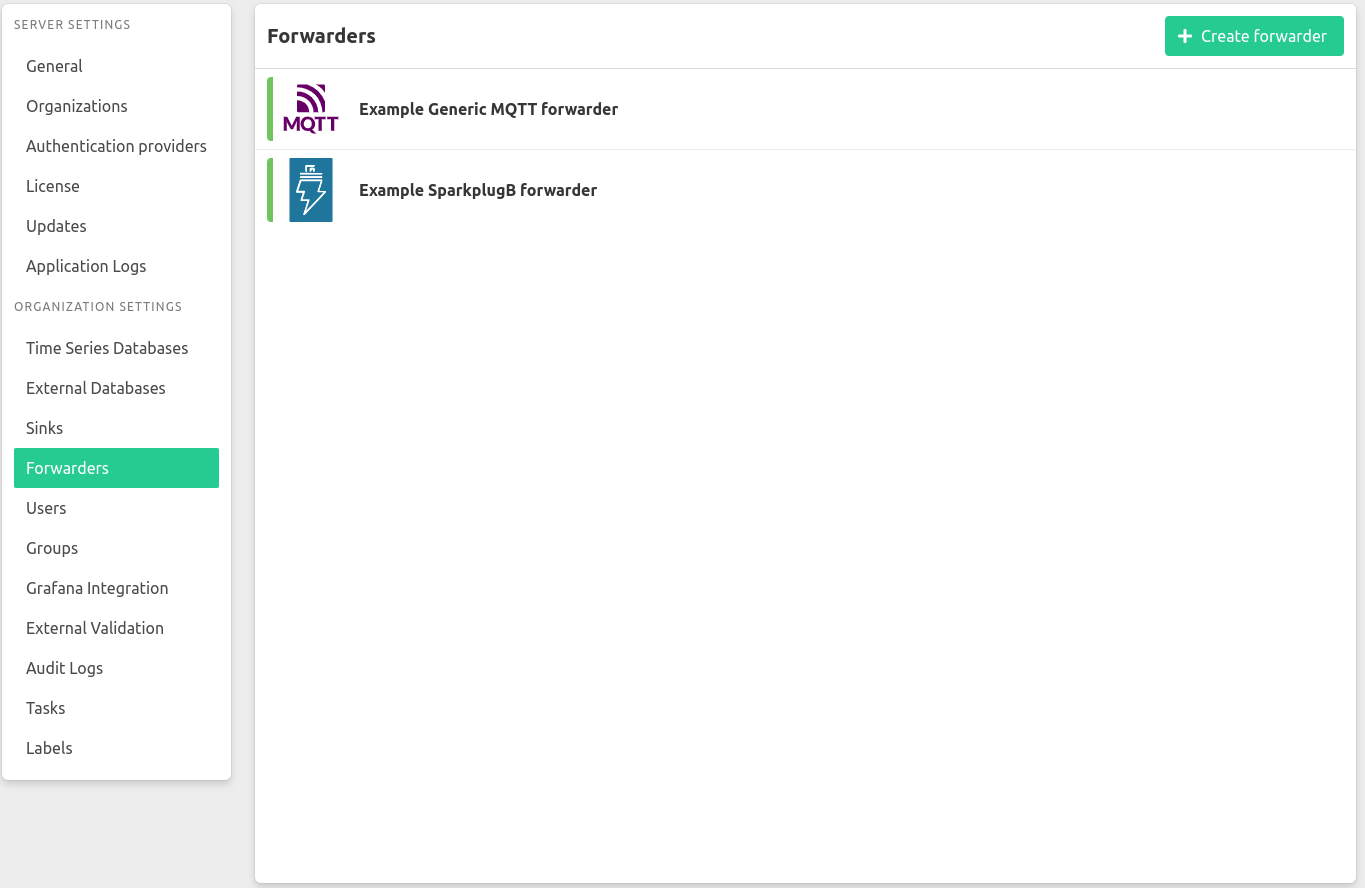Open Authentication providers page
This screenshot has height=888, width=1365.
click(116, 146)
